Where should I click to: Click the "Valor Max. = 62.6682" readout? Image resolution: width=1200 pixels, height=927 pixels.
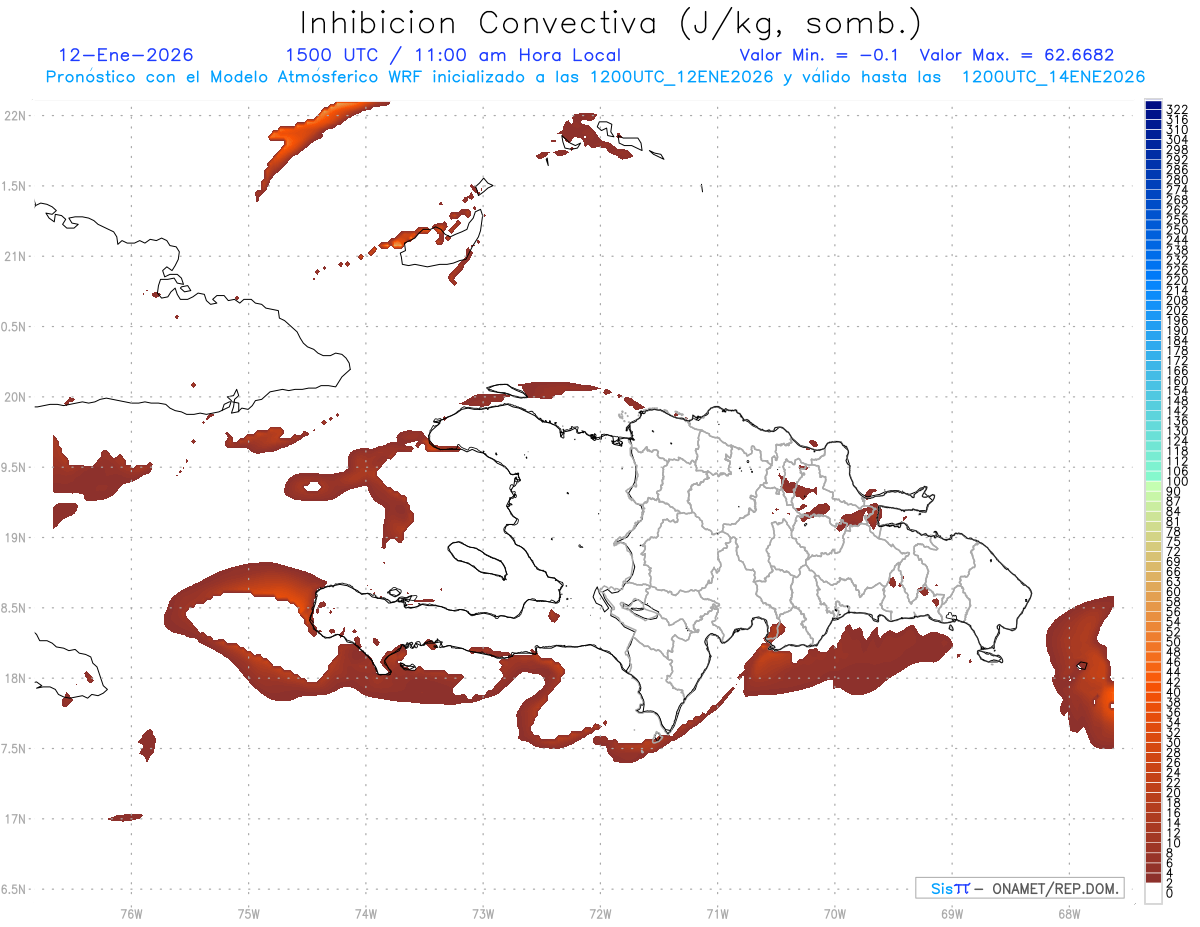(1017, 55)
